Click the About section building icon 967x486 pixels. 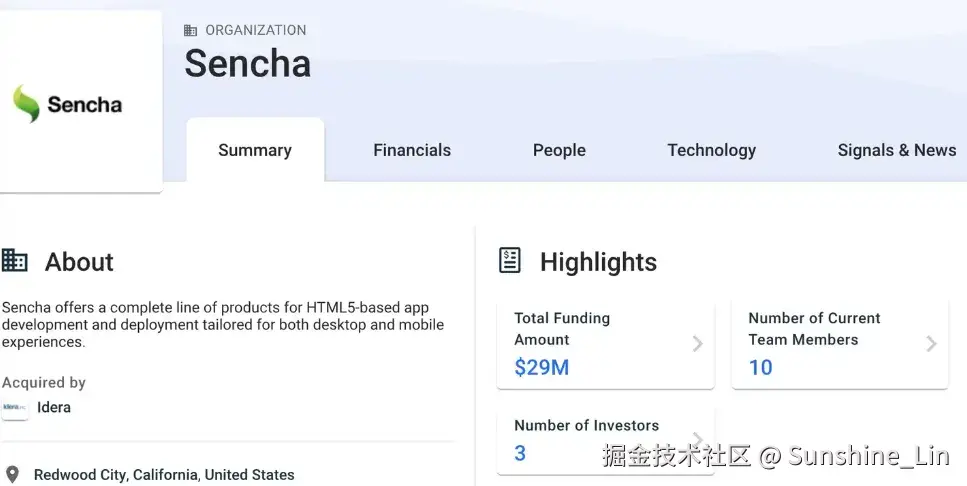click(15, 261)
